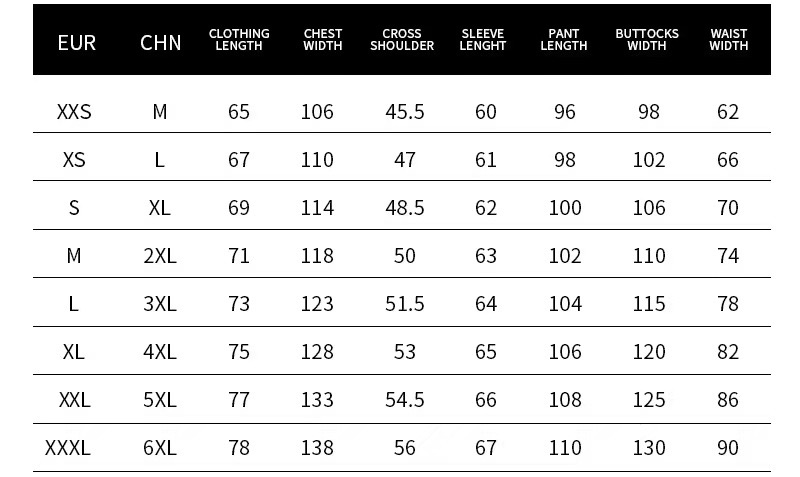
Task: Click the 2XL Chinese size cell
Action: click(160, 256)
